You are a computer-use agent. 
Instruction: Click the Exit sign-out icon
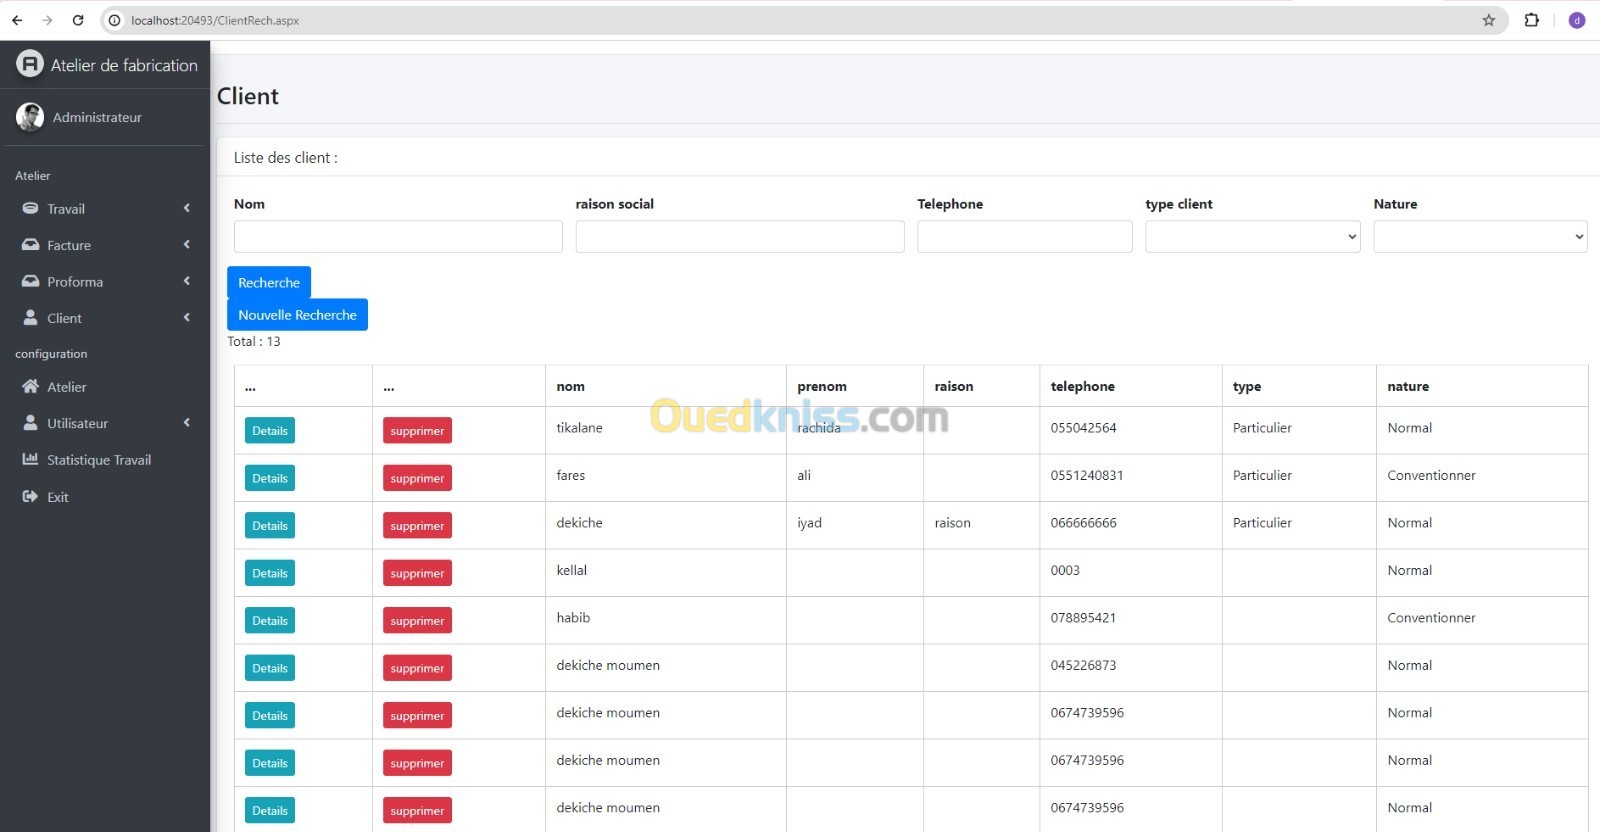pos(30,497)
